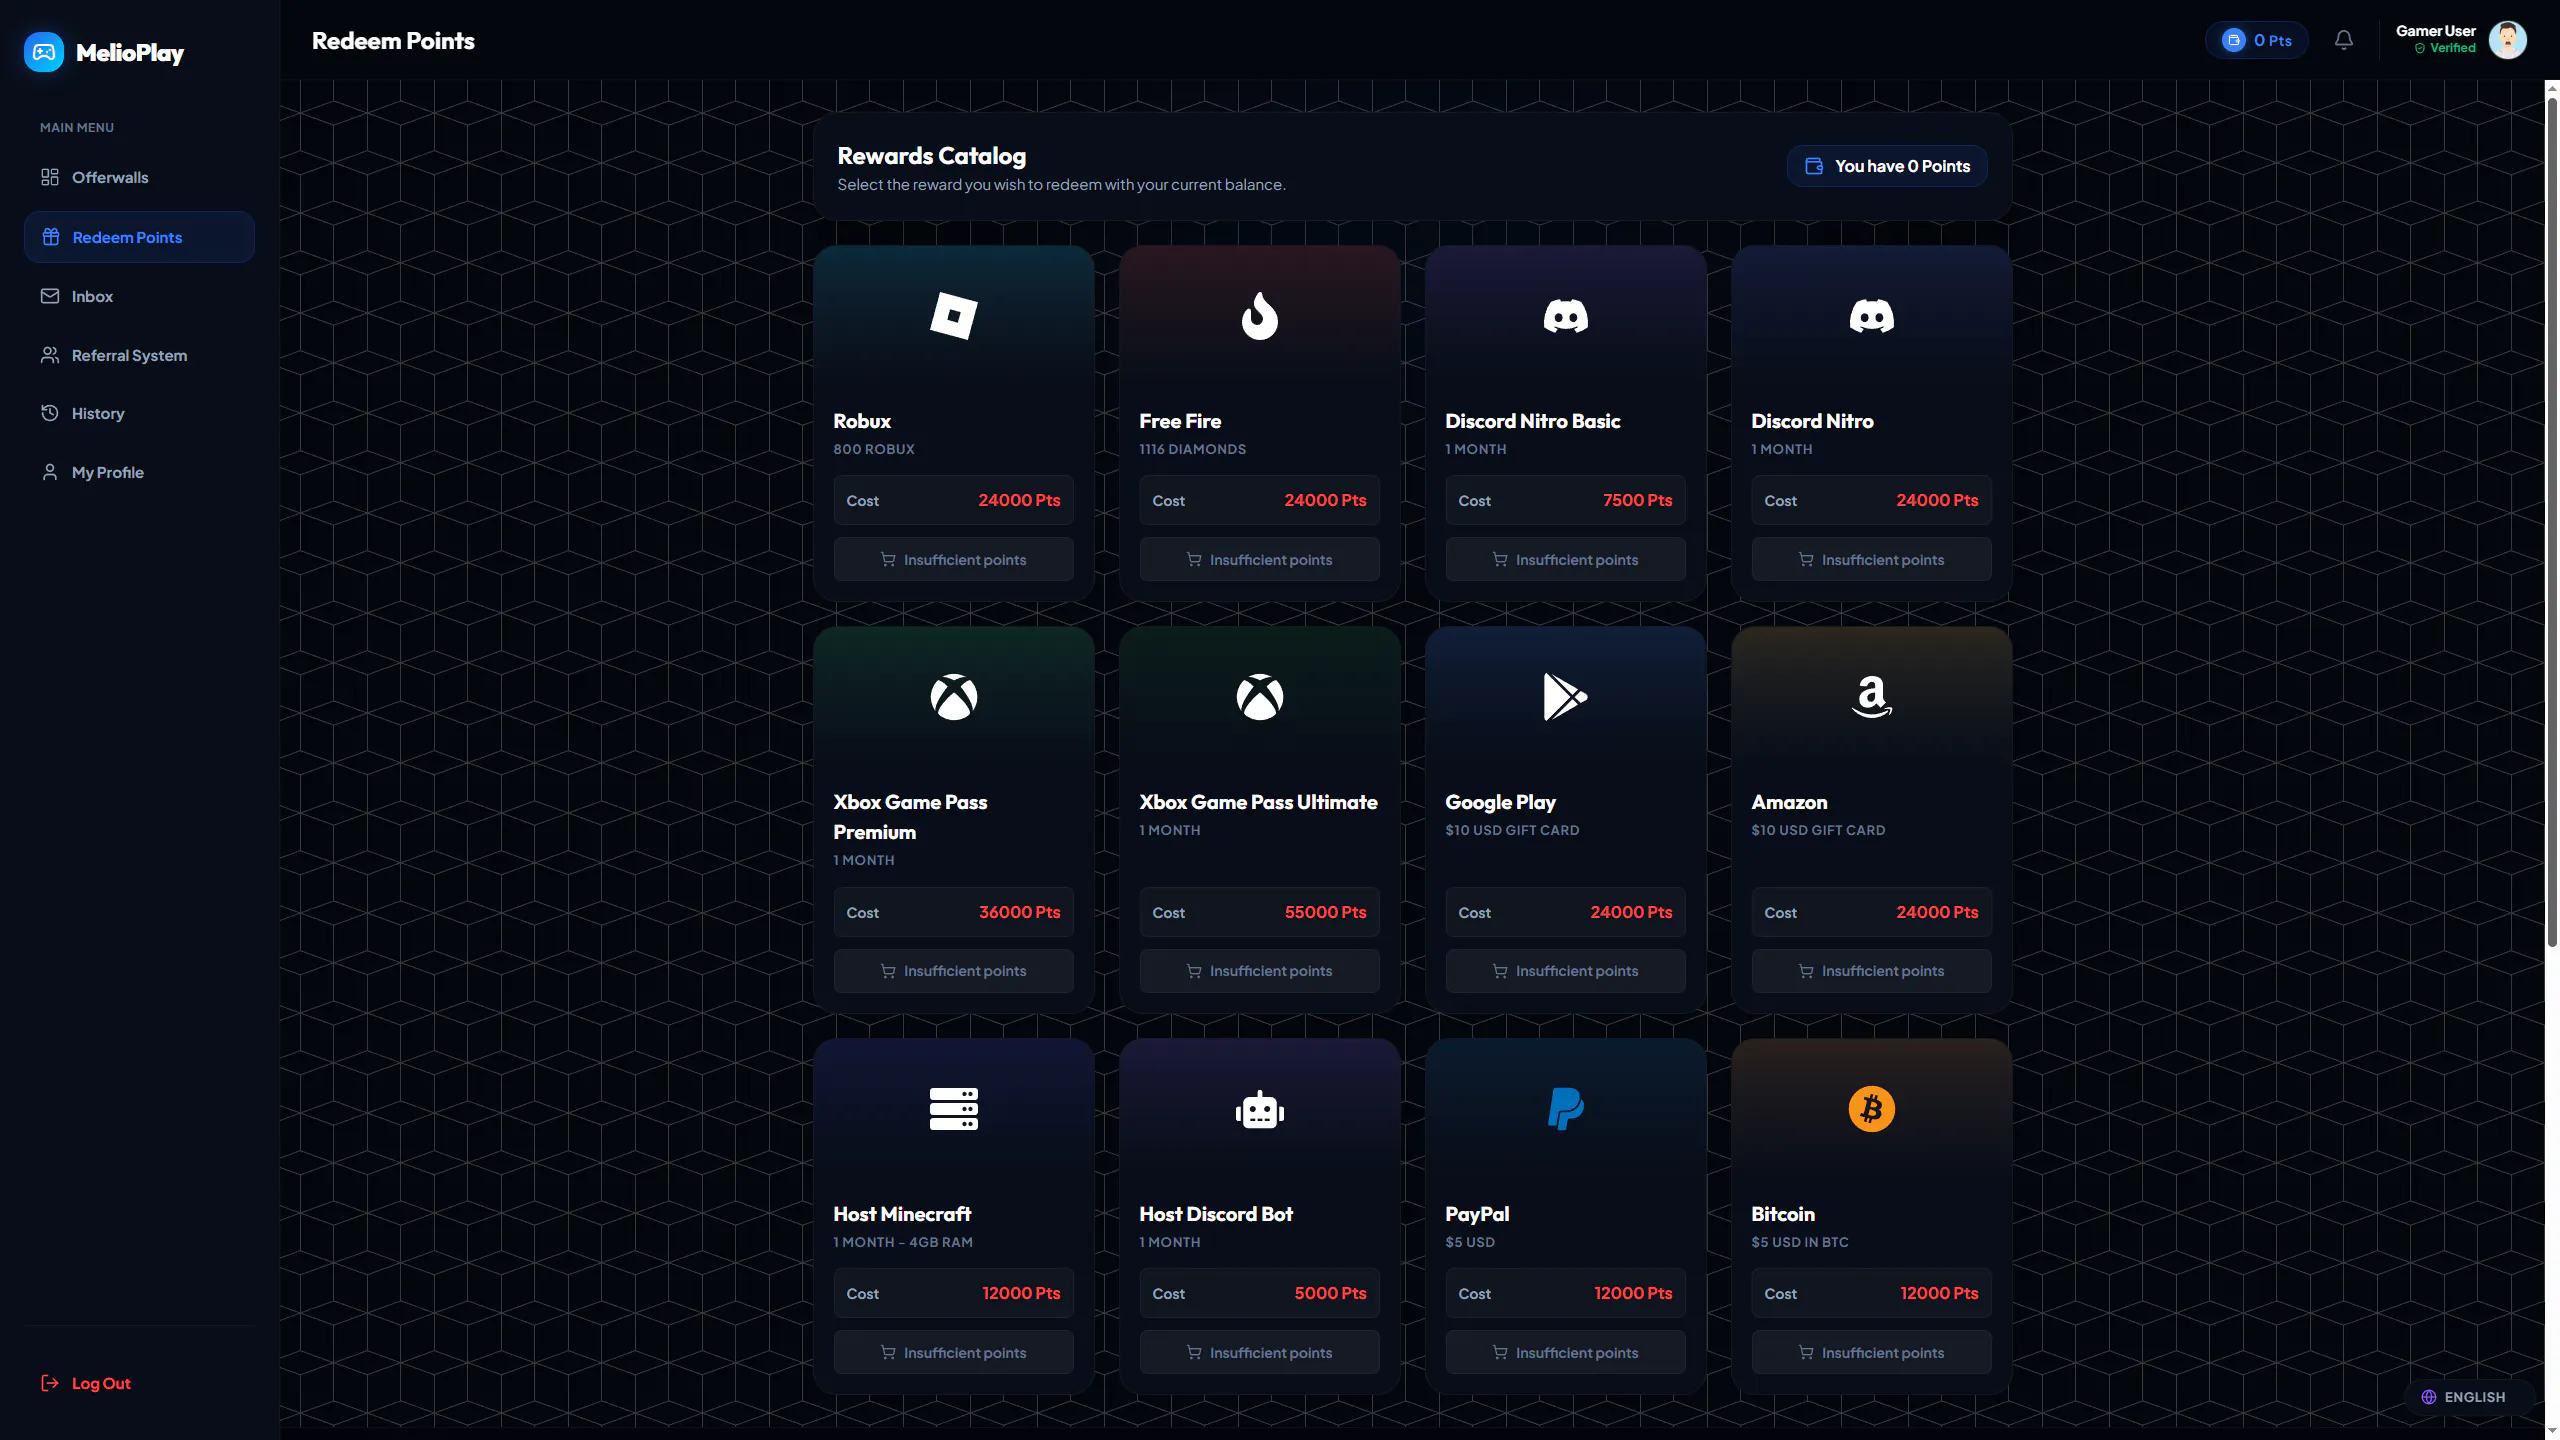Click Insufficient points under Host Discord Bot
2560x1440 pixels.
1259,1352
